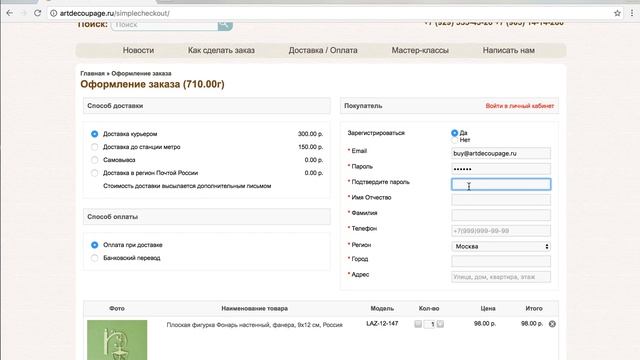Choose Нет for registration
Screen dimensions: 640x360
point(454,140)
